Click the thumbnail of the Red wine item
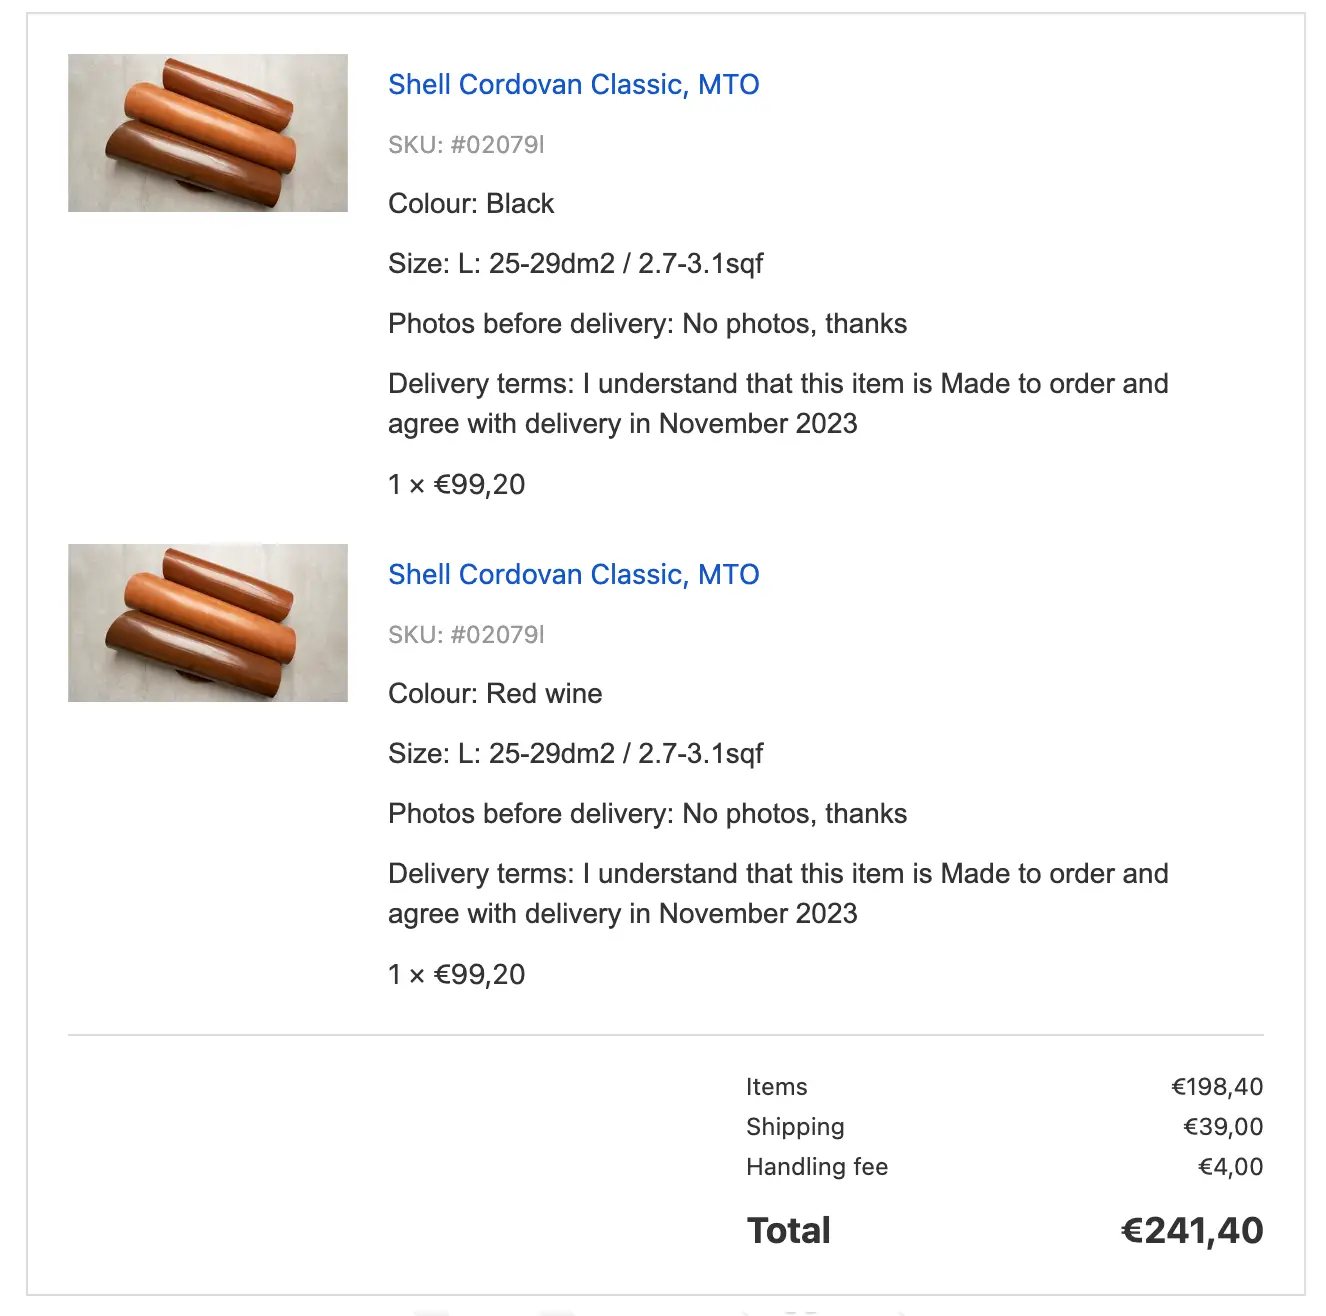Viewport: 1326px width, 1316px height. coord(208,623)
